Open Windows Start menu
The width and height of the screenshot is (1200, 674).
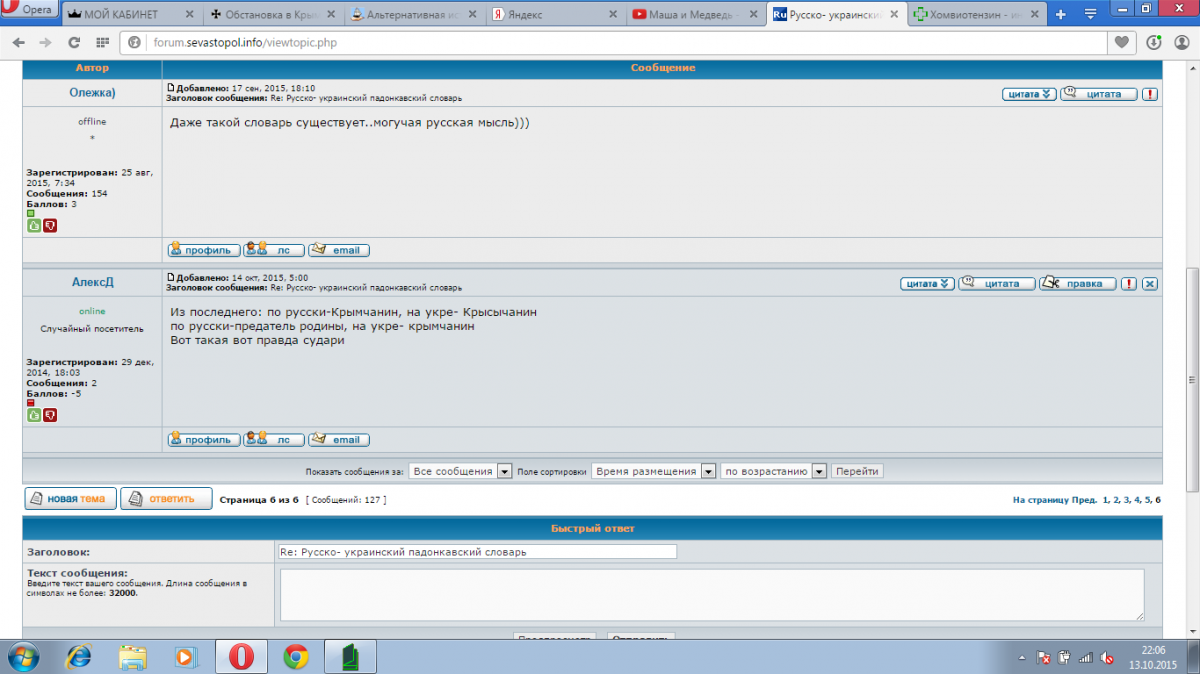point(22,657)
